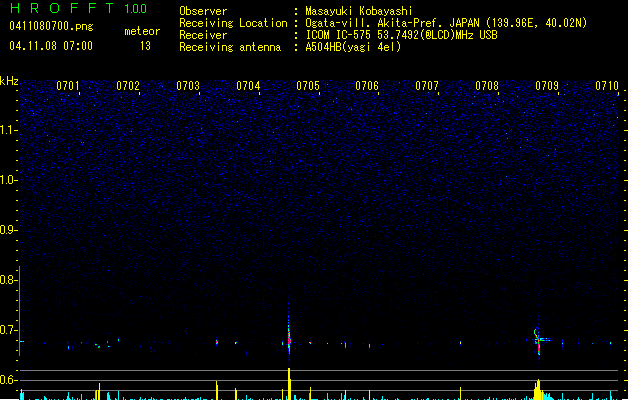This screenshot has height=400, width=629.
Task: Click the 1.0 kHz axis label
Action: click(x=8, y=180)
